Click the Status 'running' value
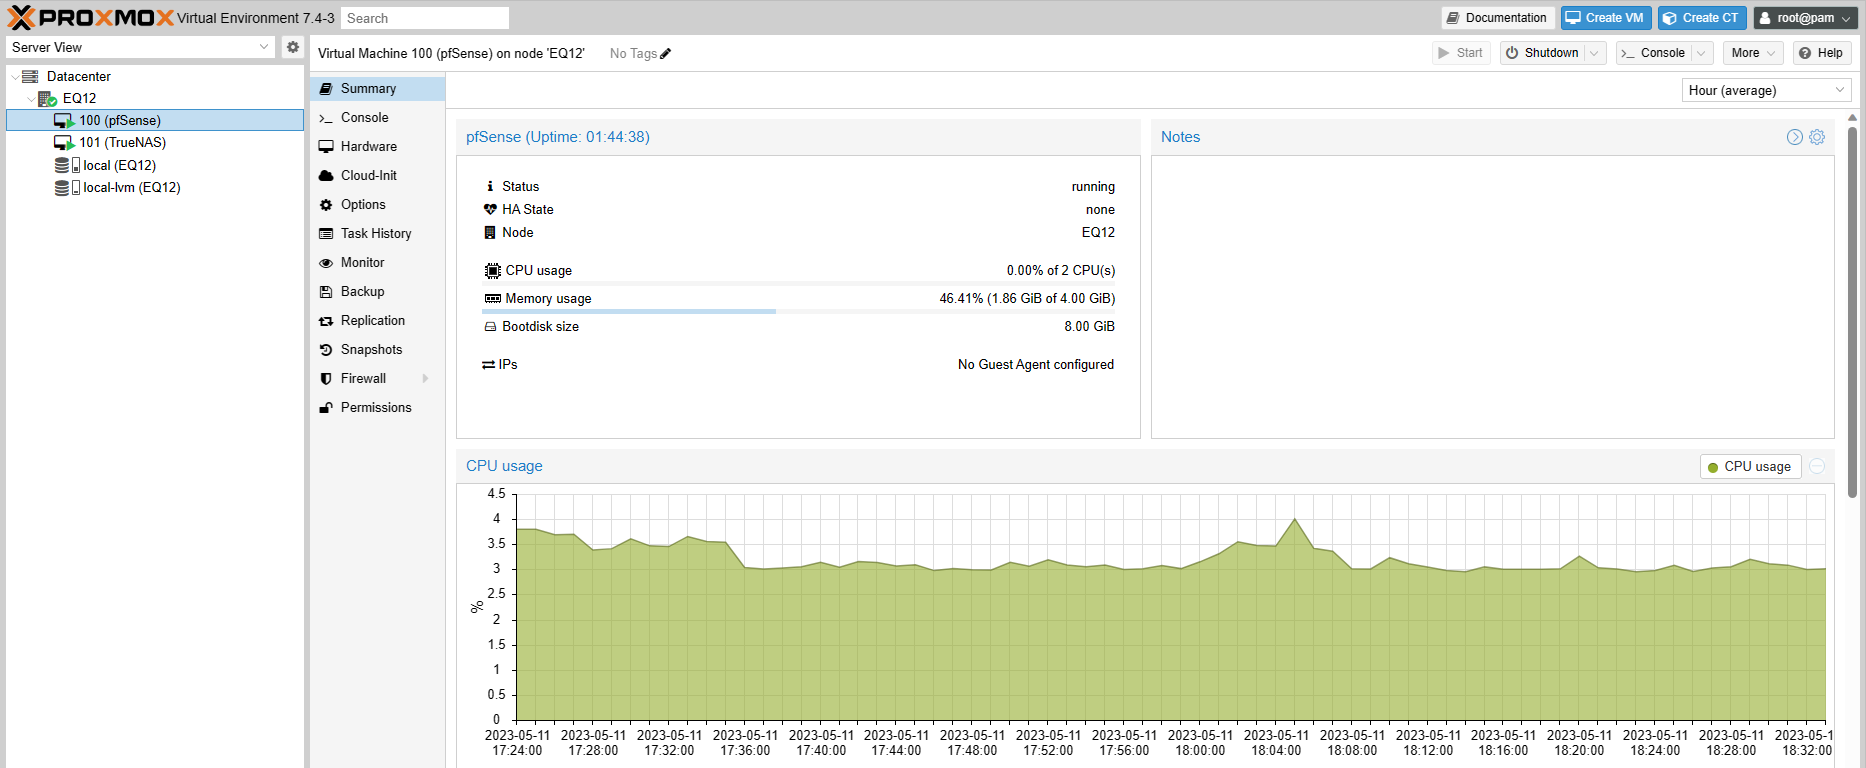 pyautogui.click(x=1093, y=187)
